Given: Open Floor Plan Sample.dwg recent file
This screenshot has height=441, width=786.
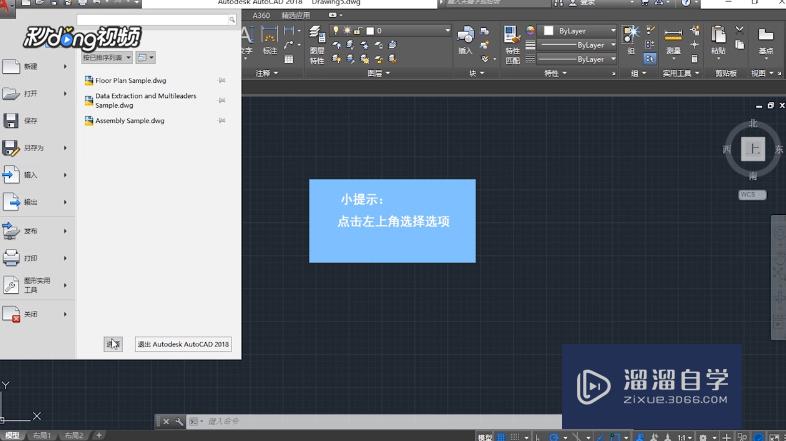Looking at the screenshot, I should point(125,80).
